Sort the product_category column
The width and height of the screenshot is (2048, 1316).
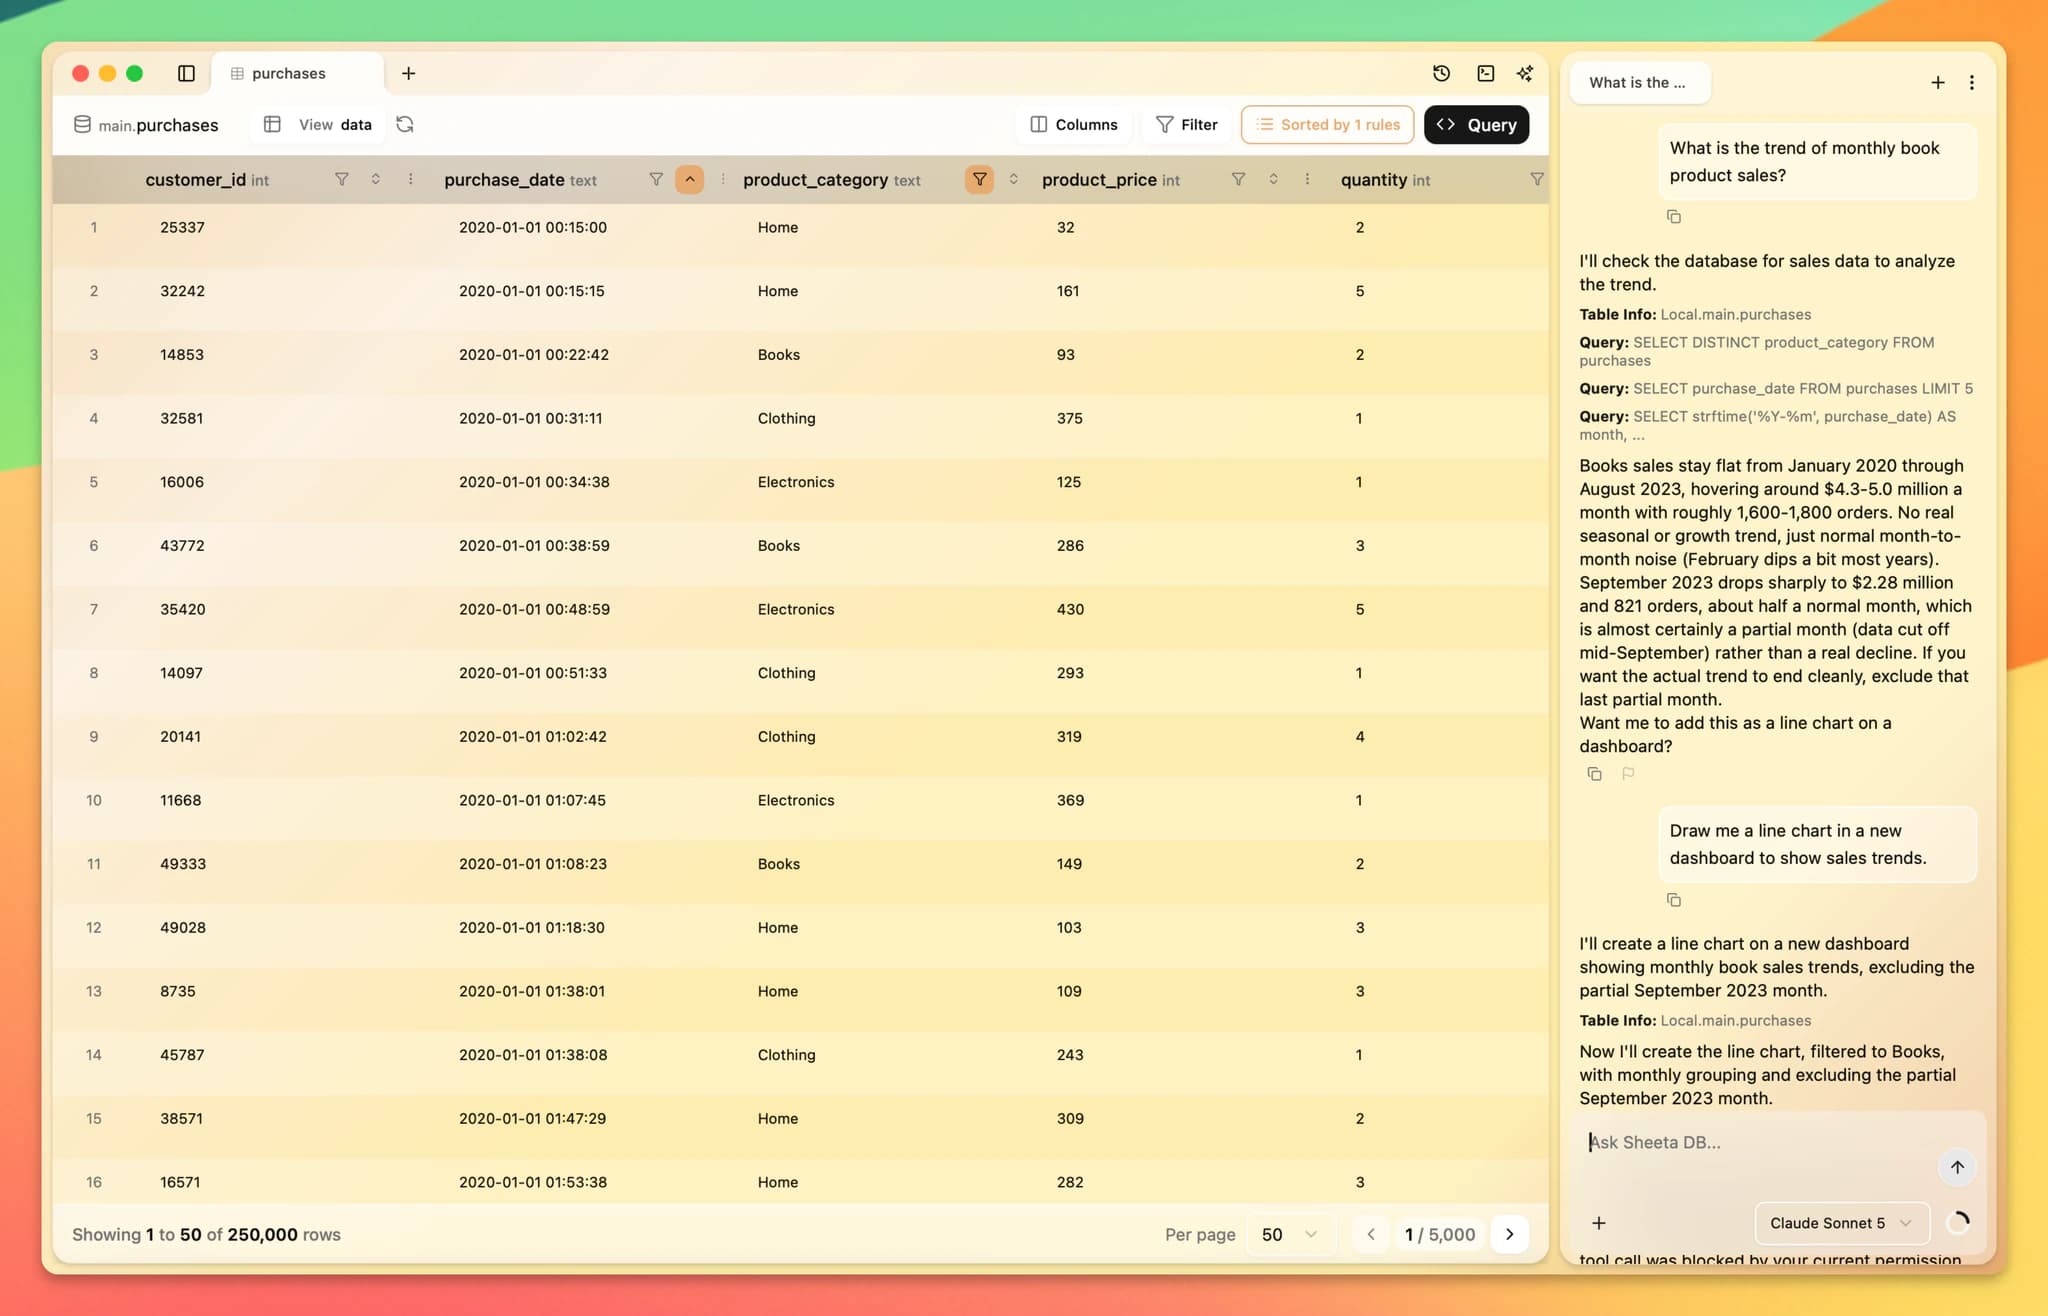point(1013,179)
